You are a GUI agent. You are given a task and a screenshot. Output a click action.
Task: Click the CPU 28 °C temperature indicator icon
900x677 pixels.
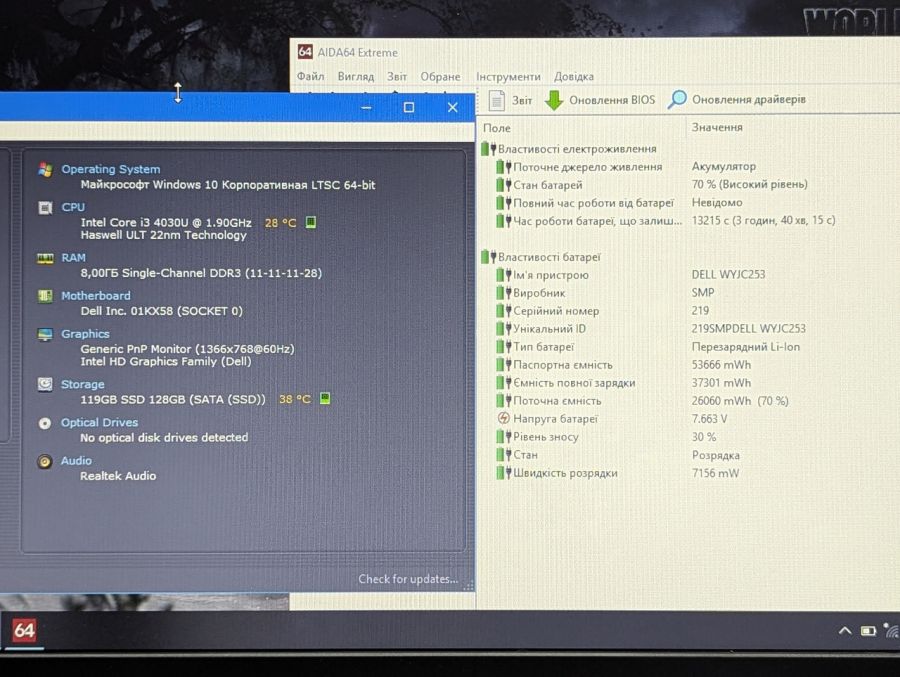[x=311, y=222]
